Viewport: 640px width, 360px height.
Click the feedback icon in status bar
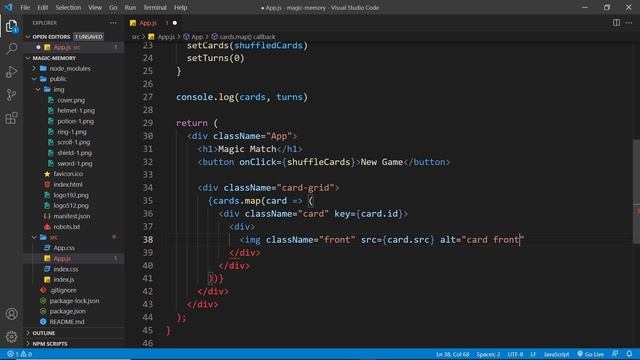[615, 354]
